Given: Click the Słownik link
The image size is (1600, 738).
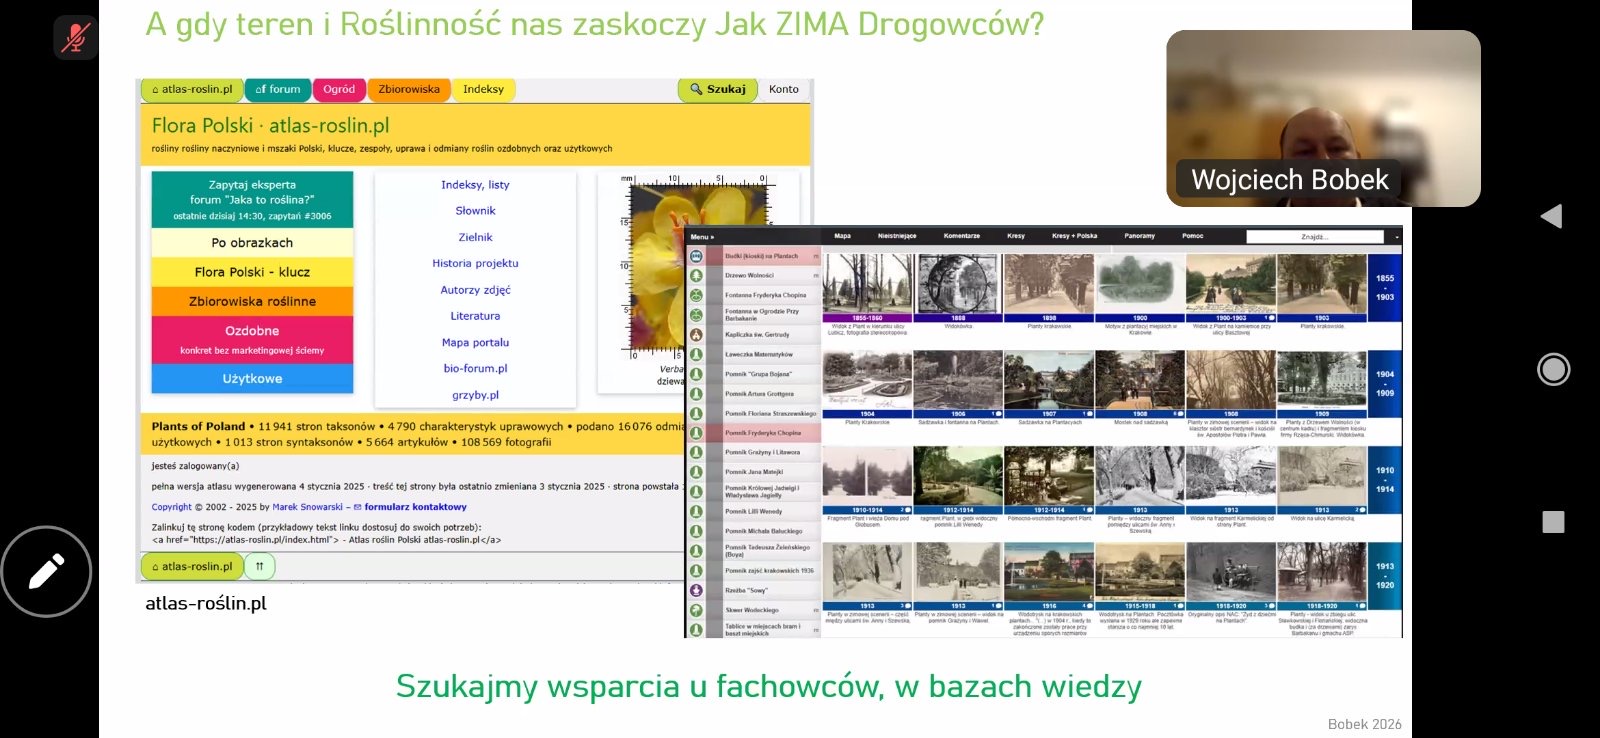Looking at the screenshot, I should coord(475,211).
